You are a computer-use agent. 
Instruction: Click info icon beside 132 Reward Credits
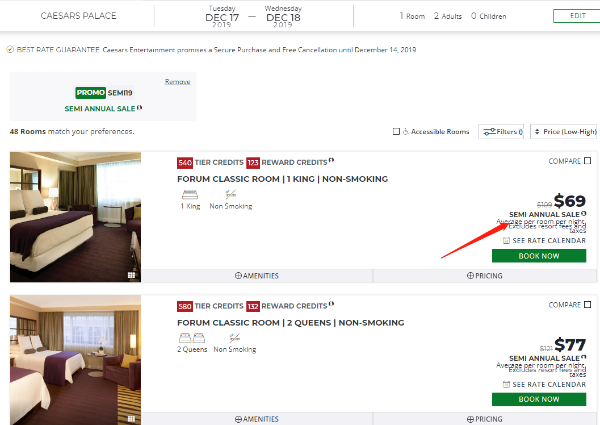(x=331, y=304)
